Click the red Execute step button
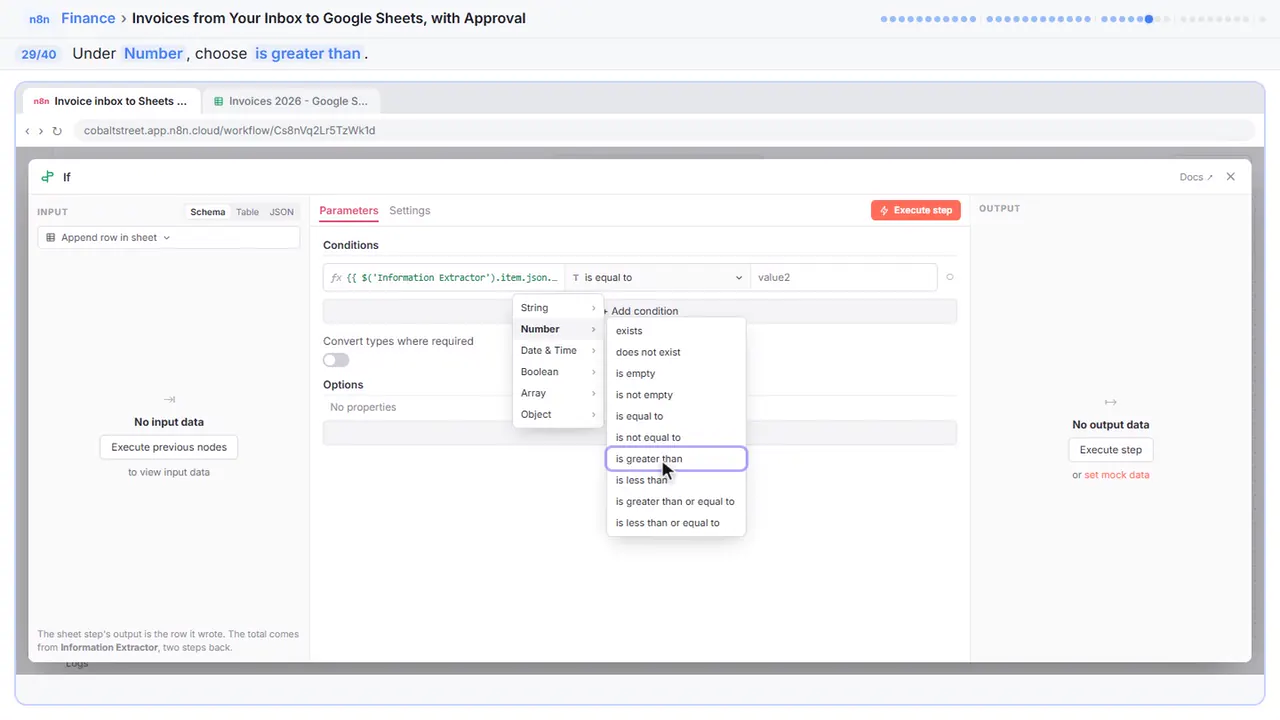Screen dimensions: 1280x720 coord(916,211)
